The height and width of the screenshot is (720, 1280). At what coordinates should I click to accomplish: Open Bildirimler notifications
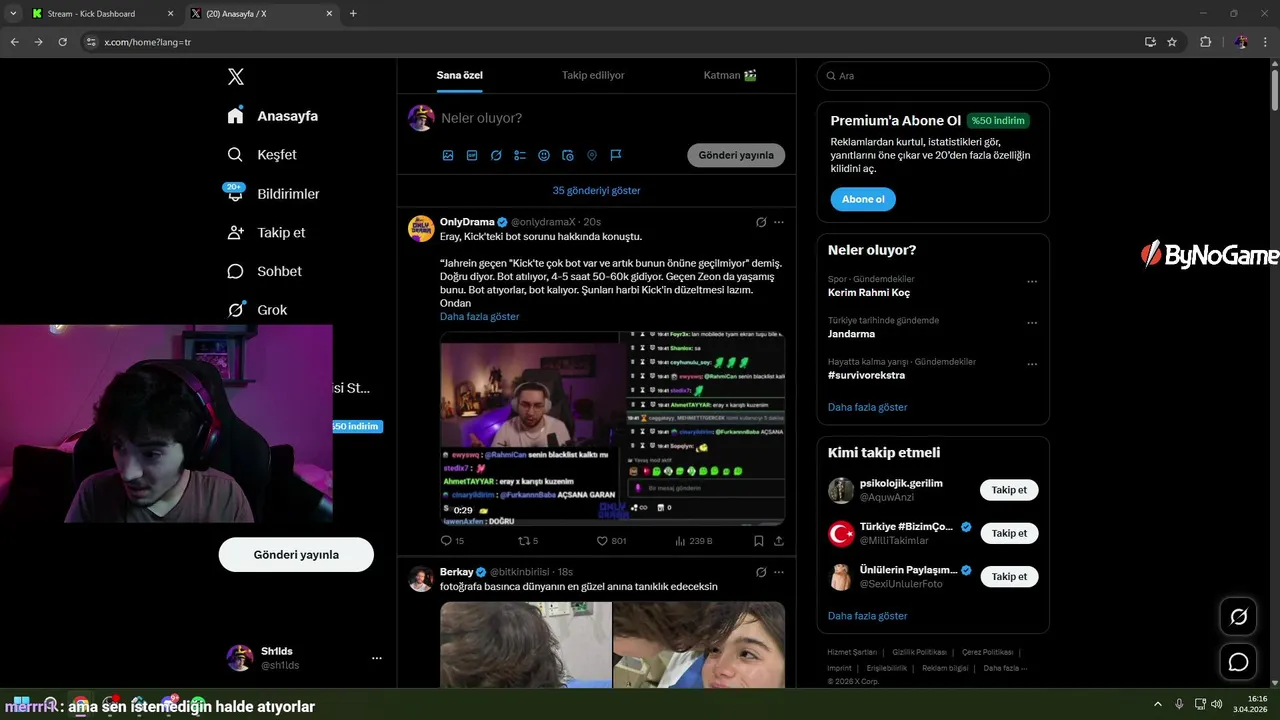[273, 193]
